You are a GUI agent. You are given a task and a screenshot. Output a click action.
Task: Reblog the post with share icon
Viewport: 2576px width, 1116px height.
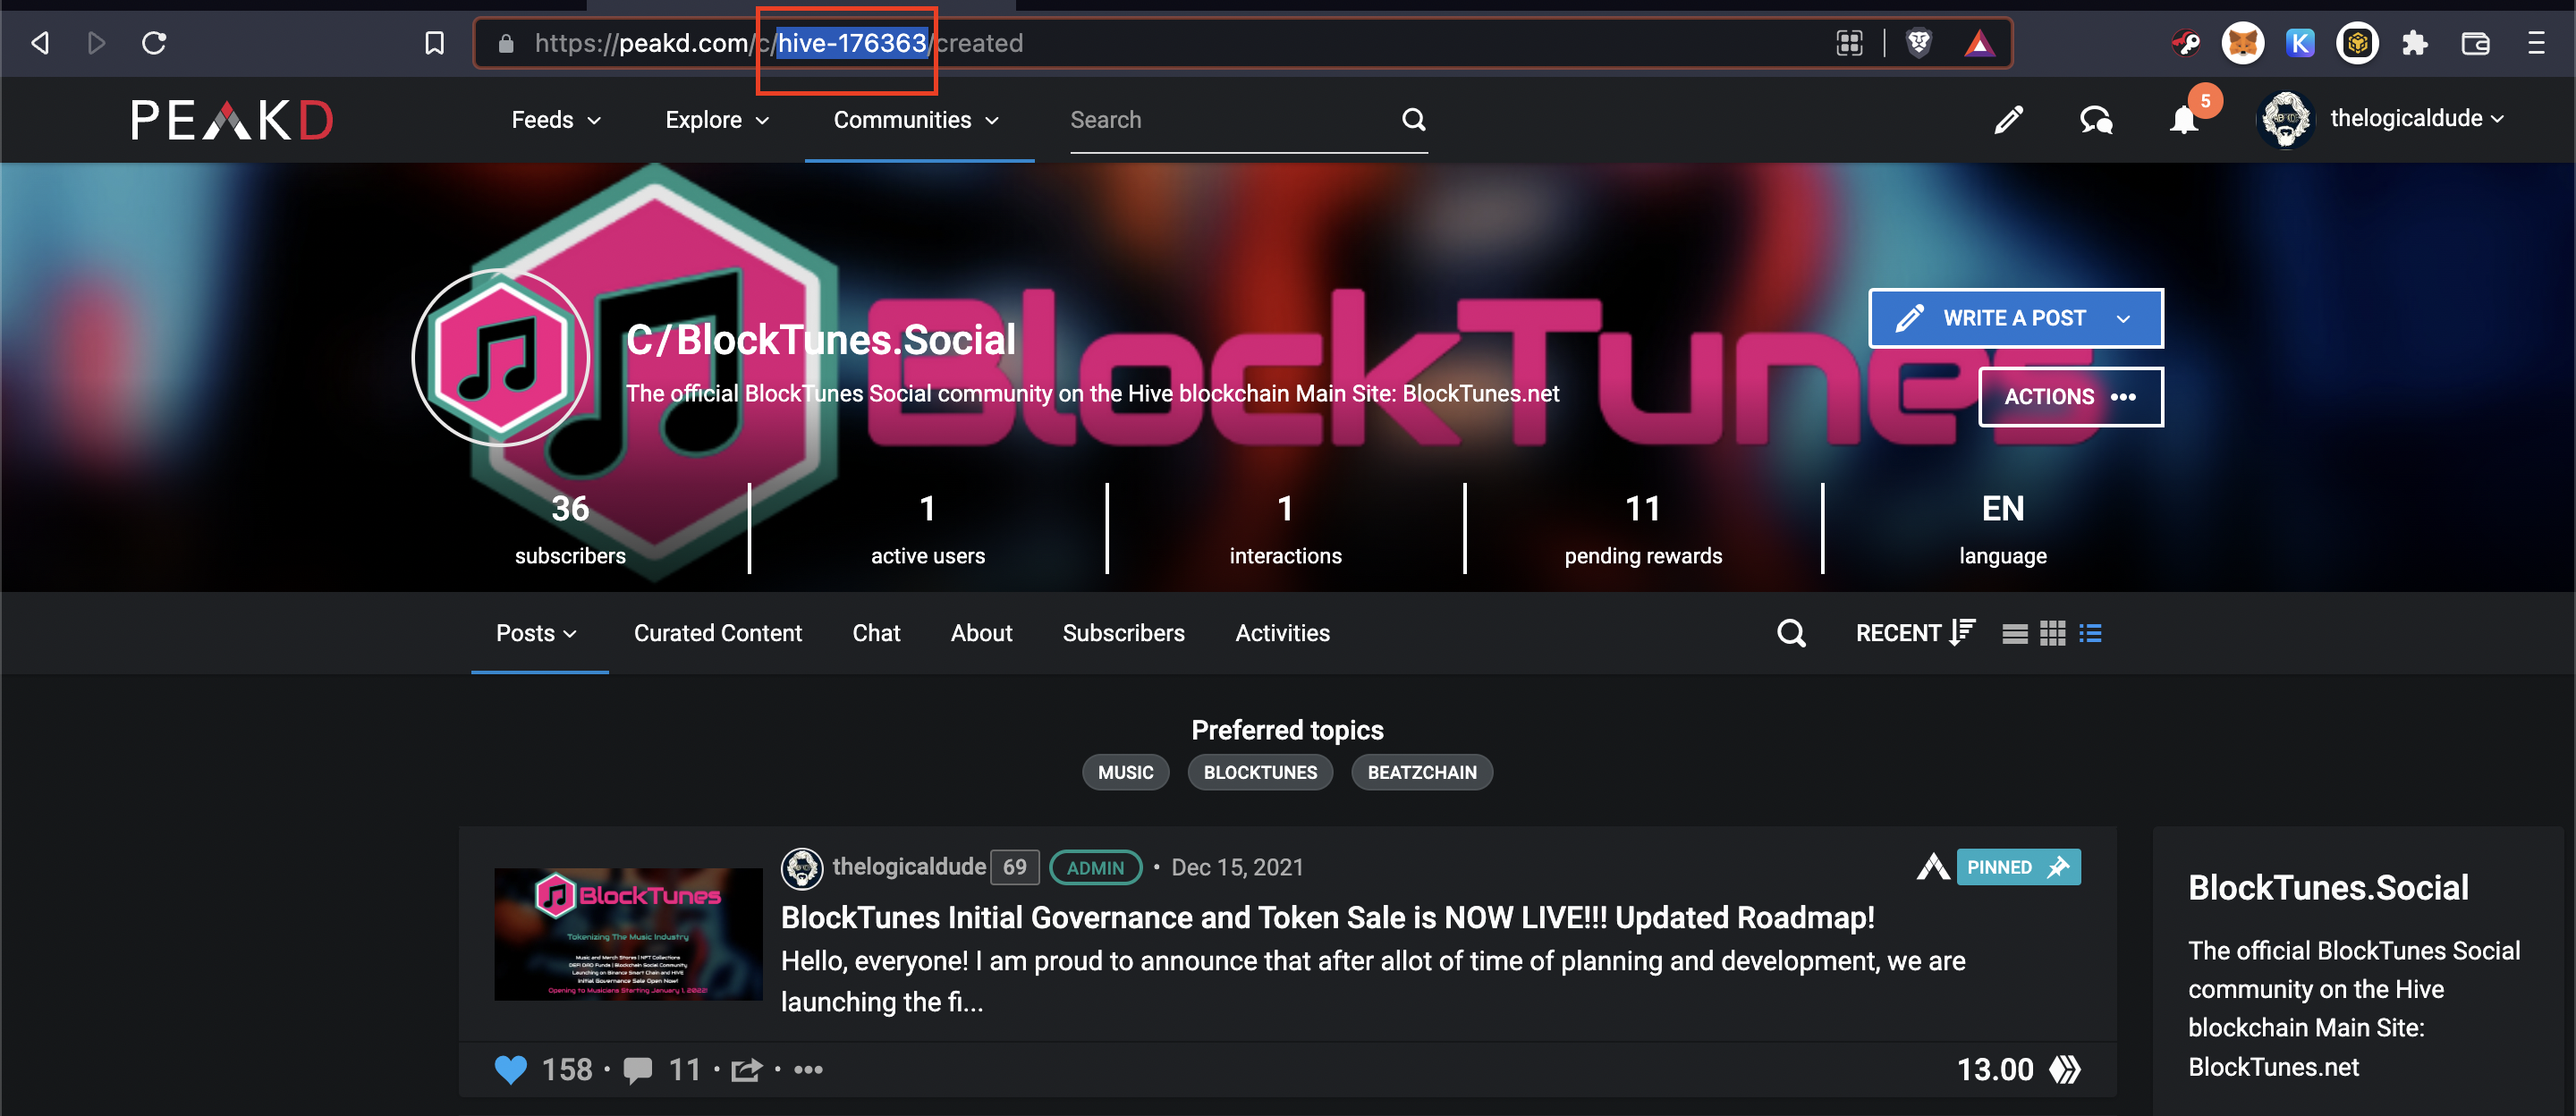[746, 1070]
